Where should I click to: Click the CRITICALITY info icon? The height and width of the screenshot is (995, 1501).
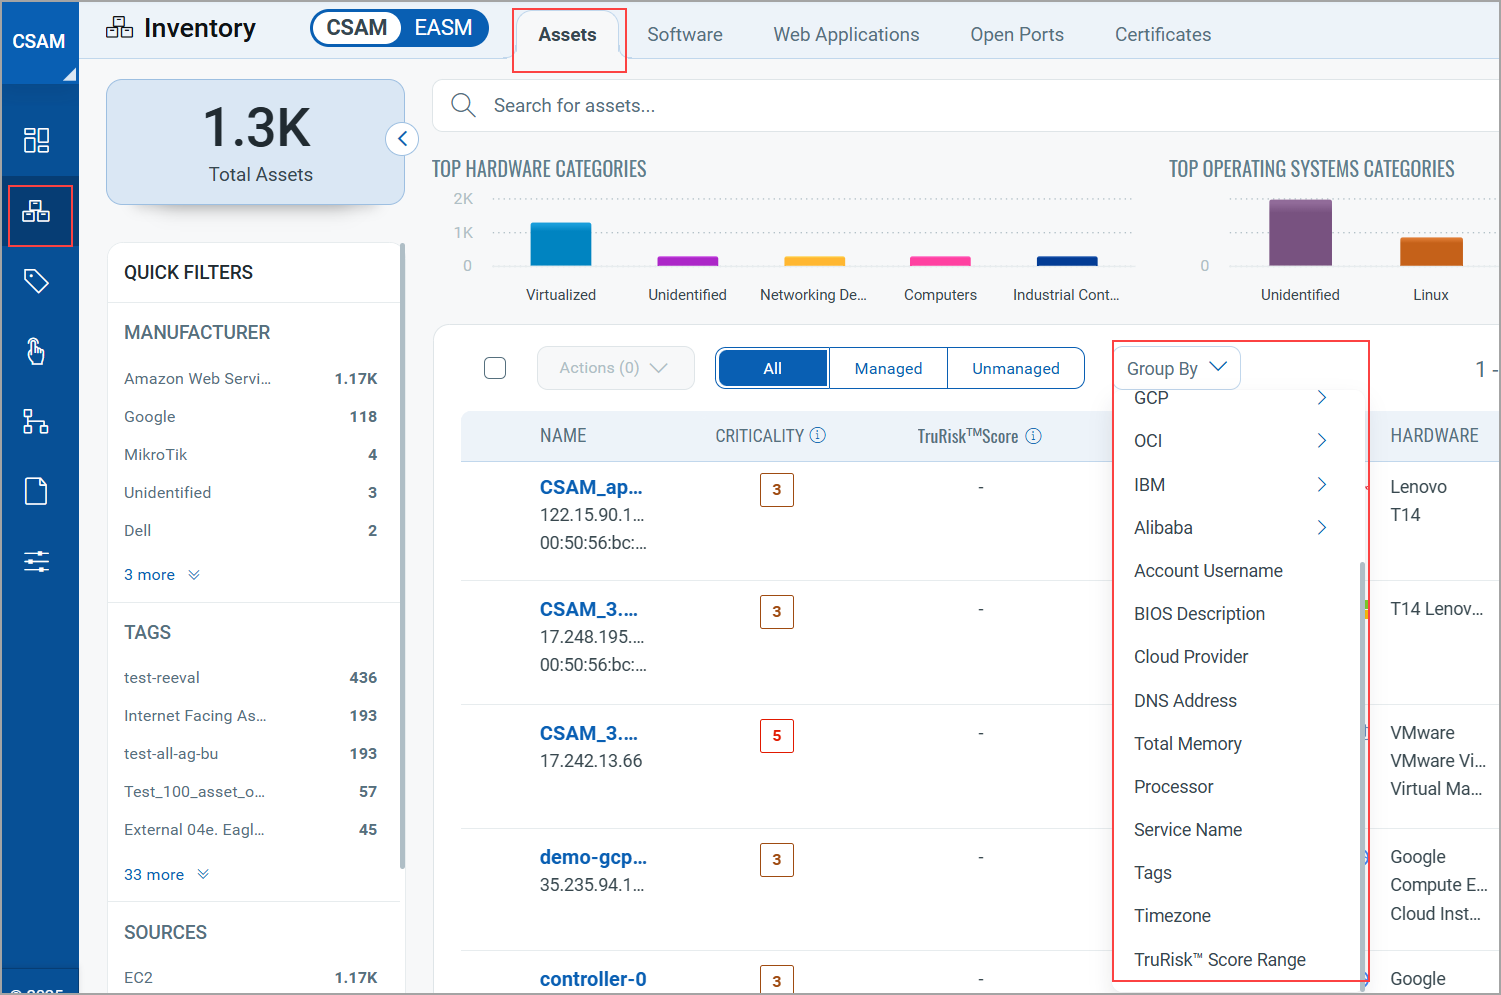click(818, 435)
